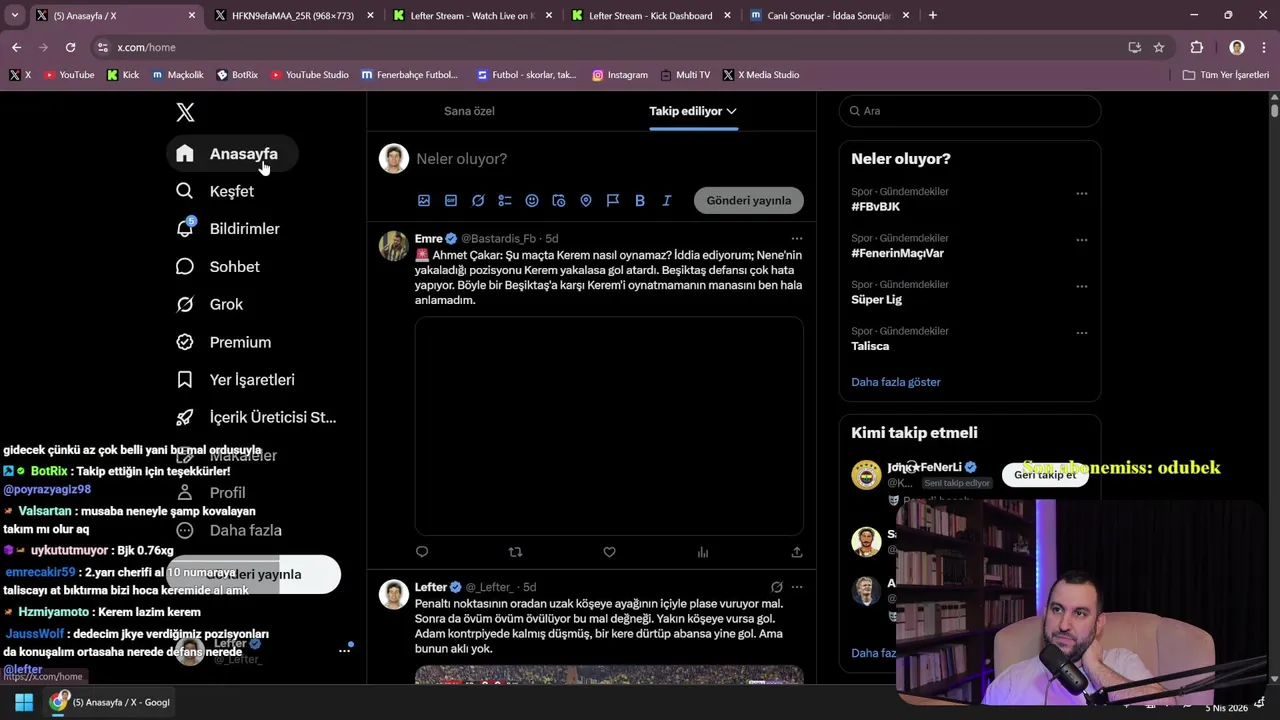Add a poll to the post
This screenshot has width=1280, height=720.
click(505, 200)
